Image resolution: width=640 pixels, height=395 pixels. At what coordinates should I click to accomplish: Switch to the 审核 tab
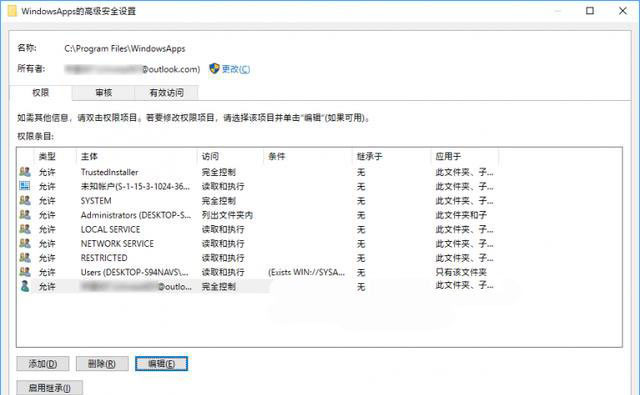pos(103,93)
